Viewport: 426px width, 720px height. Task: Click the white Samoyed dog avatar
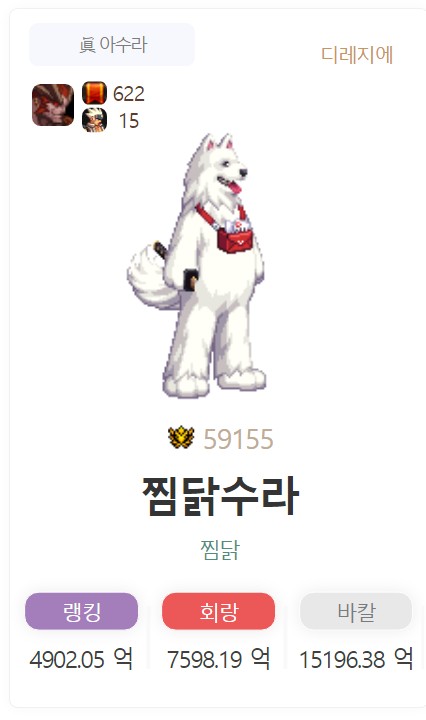196,265
